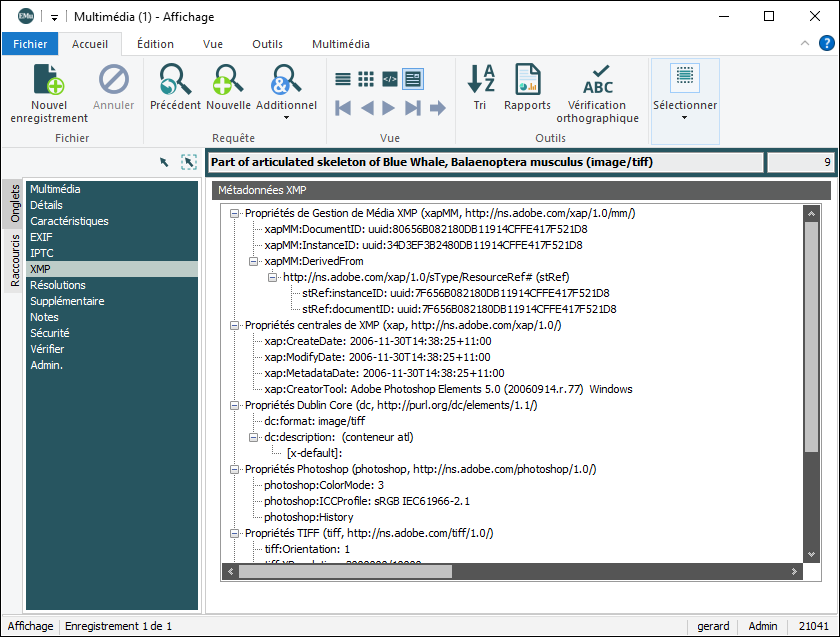This screenshot has width=840, height=637.
Task: Switch to XML view icon
Action: coord(390,78)
